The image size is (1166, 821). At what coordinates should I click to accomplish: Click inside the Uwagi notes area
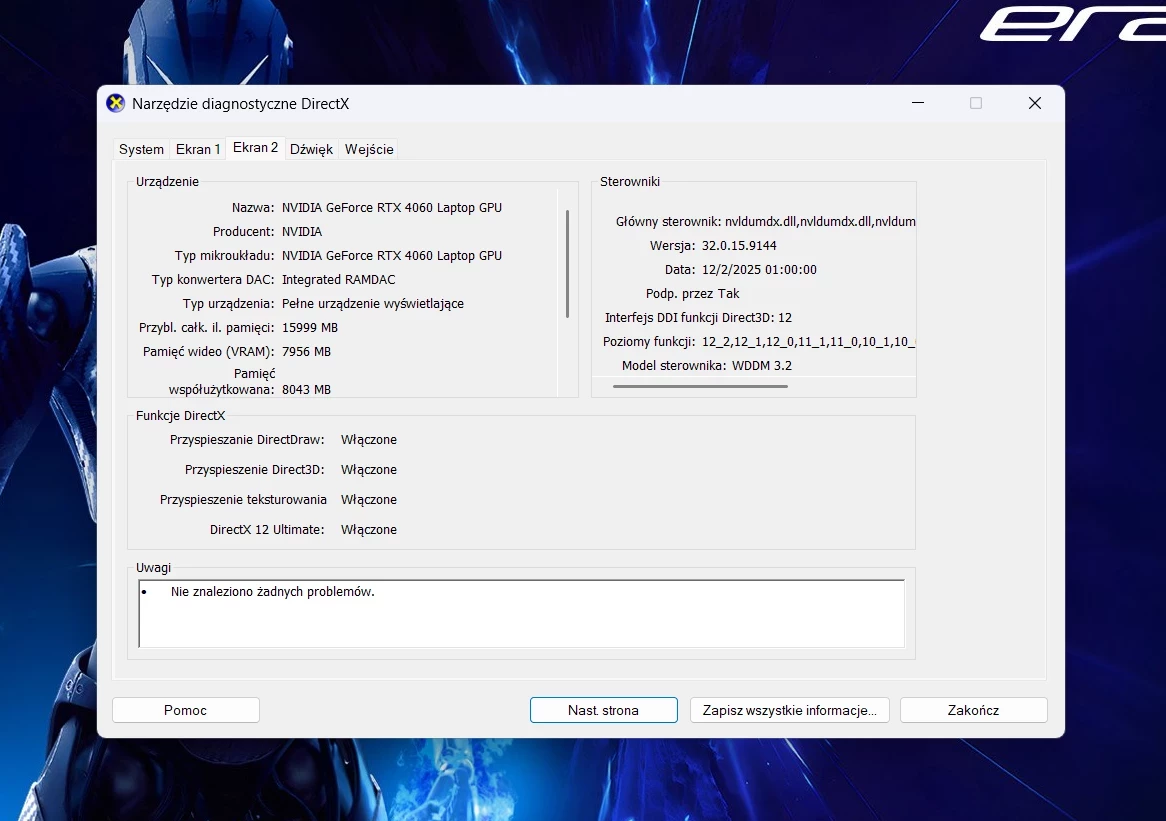point(520,615)
